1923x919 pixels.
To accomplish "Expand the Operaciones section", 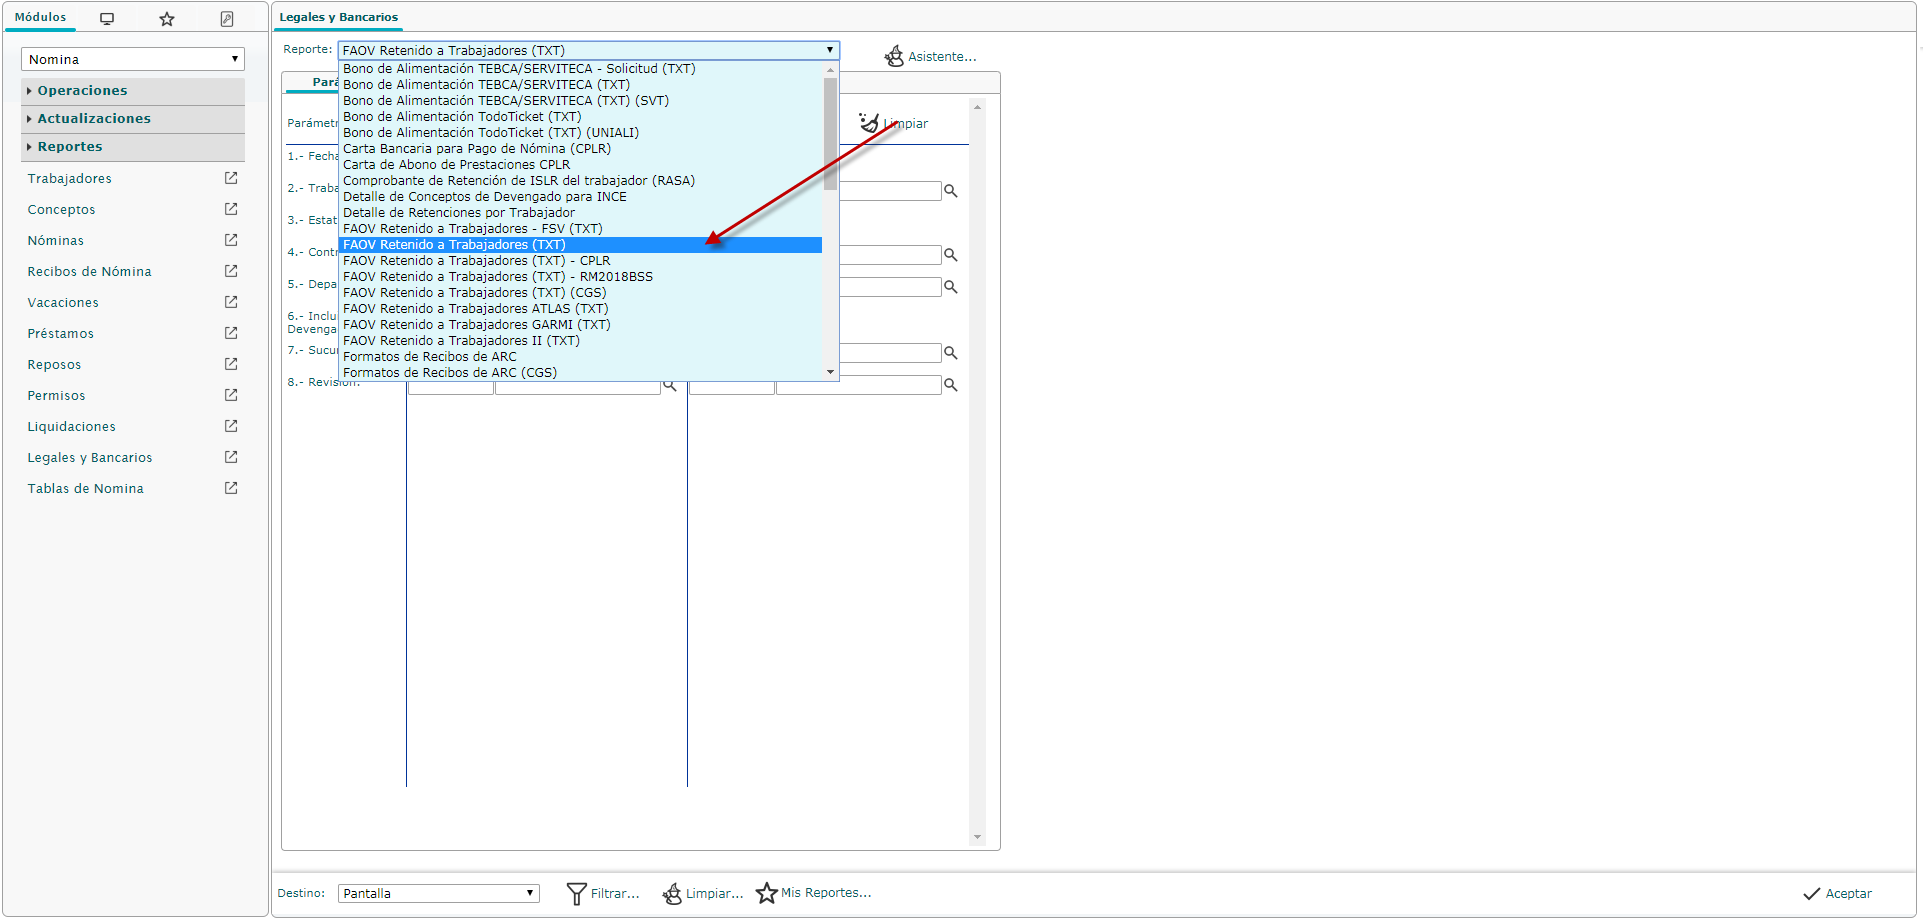I will [x=133, y=91].
